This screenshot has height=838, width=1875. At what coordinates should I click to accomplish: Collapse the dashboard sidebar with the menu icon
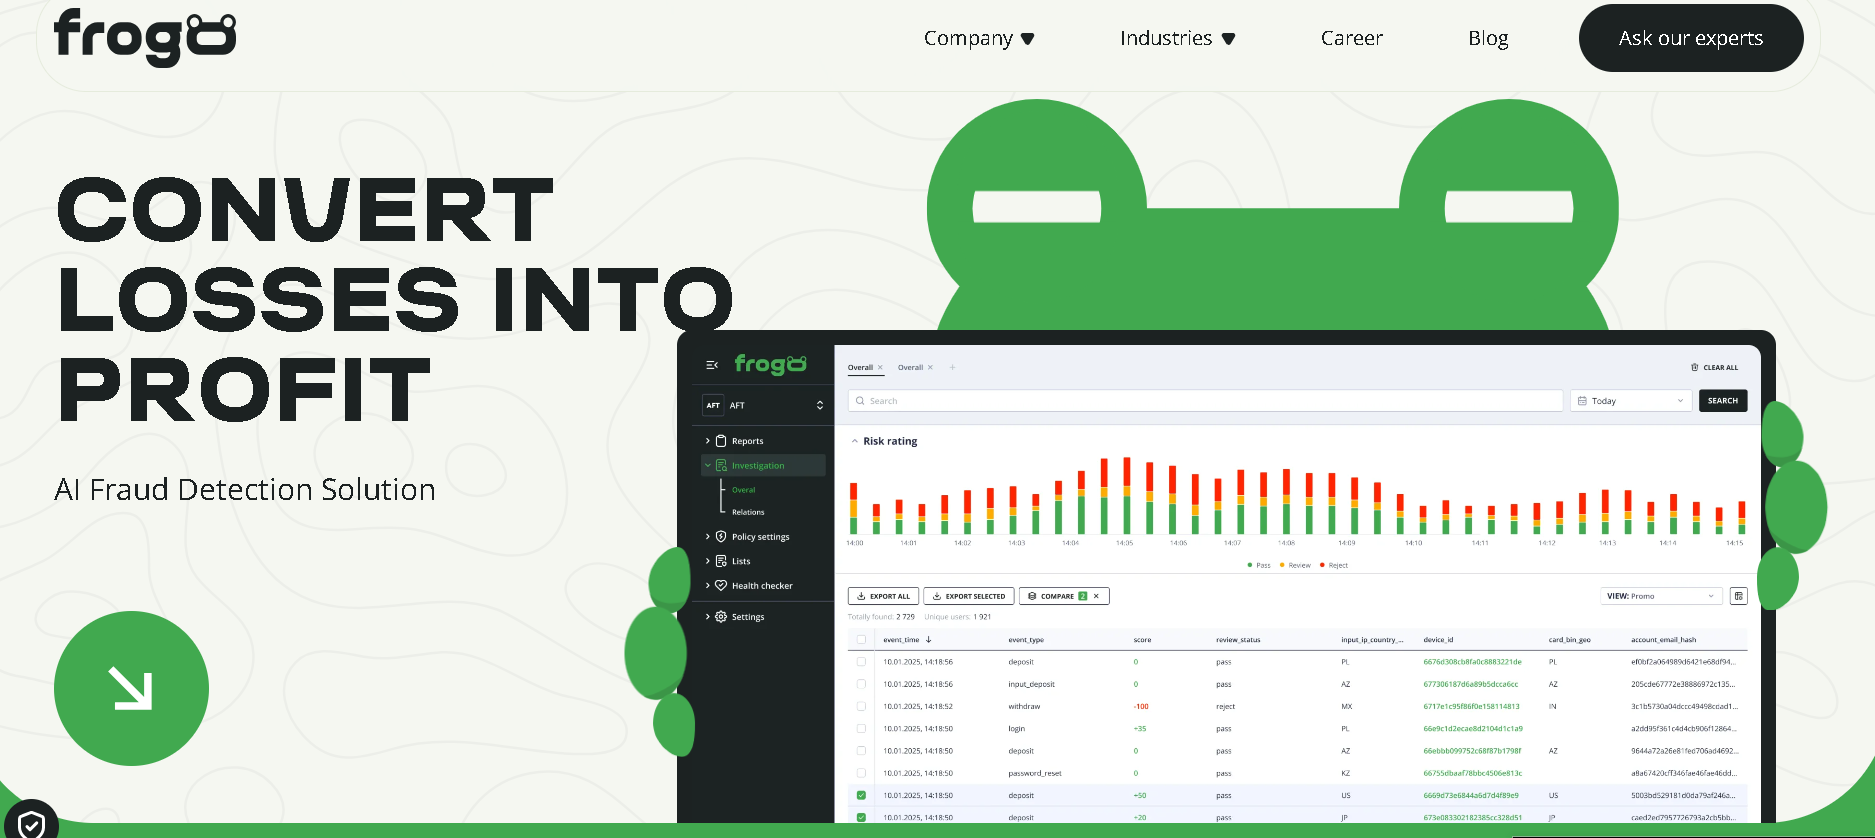point(712,365)
